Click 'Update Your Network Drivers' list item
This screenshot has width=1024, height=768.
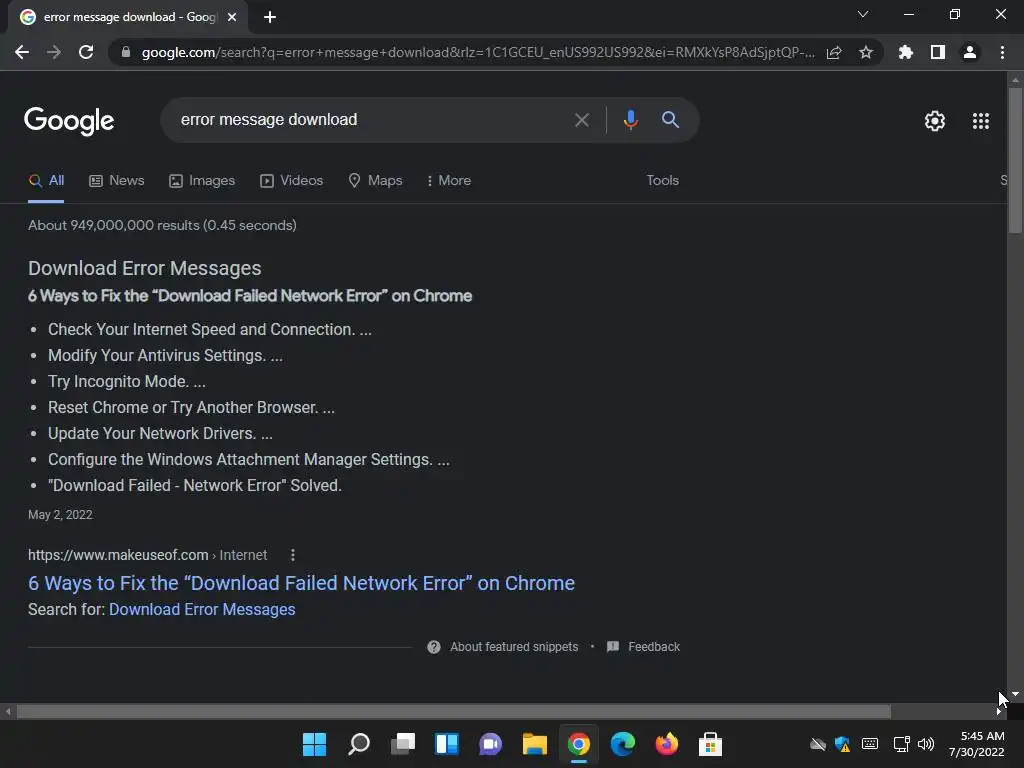tap(160, 434)
